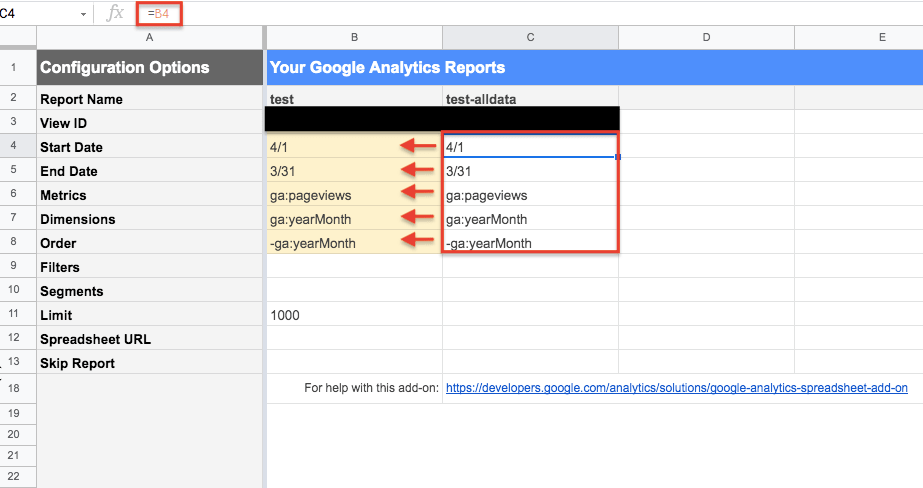Select the End Date label cell

(x=150, y=170)
